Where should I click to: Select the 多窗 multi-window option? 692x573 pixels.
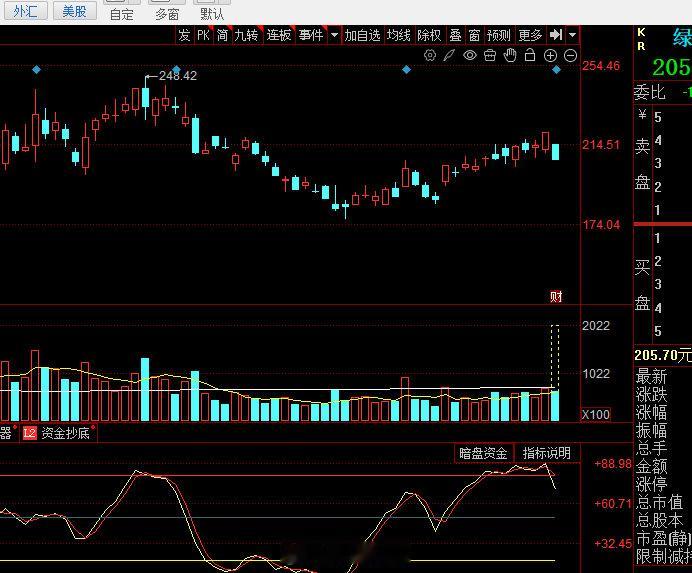pos(167,14)
